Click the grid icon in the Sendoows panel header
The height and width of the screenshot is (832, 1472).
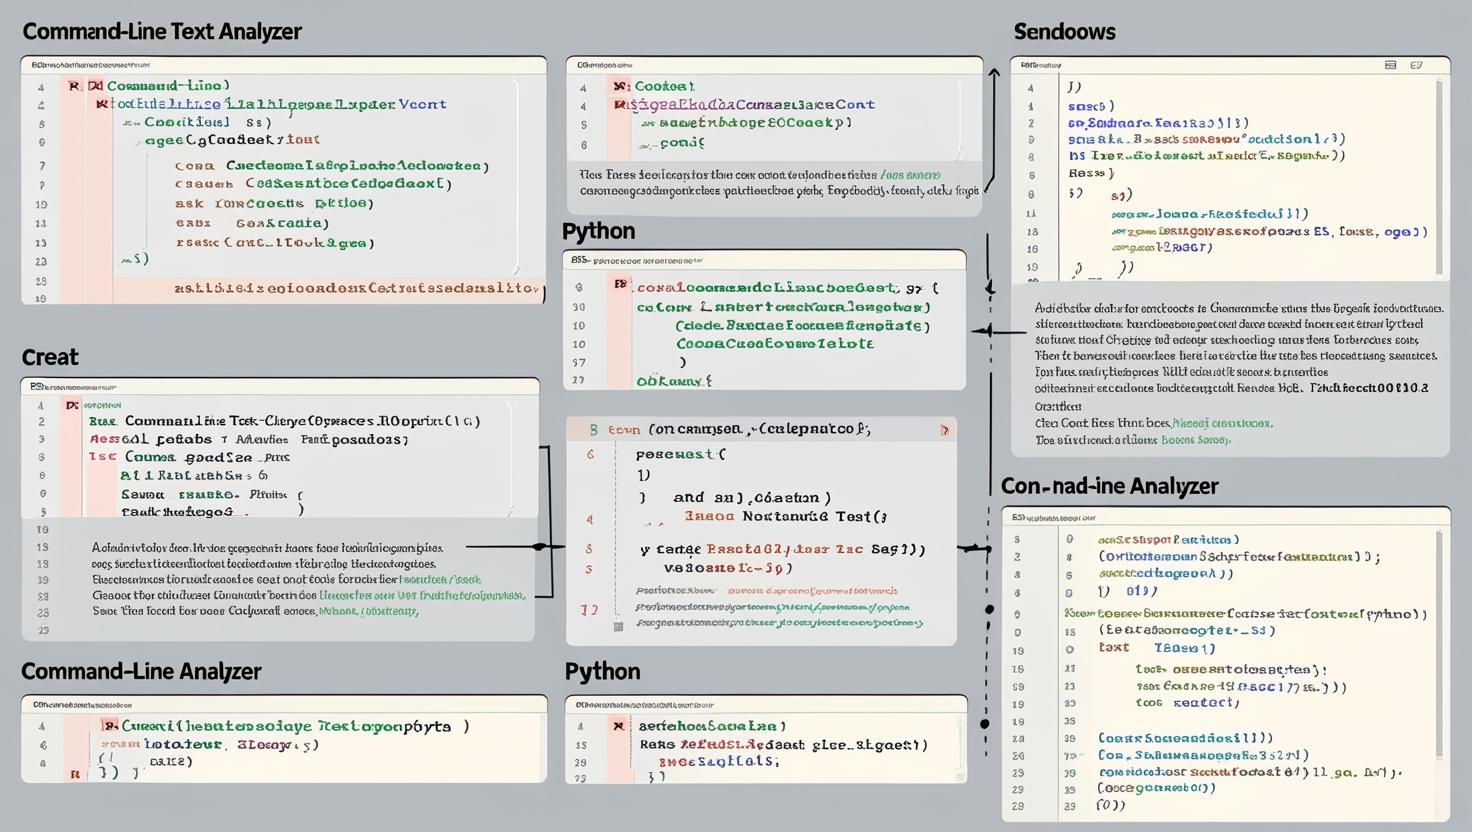(1389, 64)
